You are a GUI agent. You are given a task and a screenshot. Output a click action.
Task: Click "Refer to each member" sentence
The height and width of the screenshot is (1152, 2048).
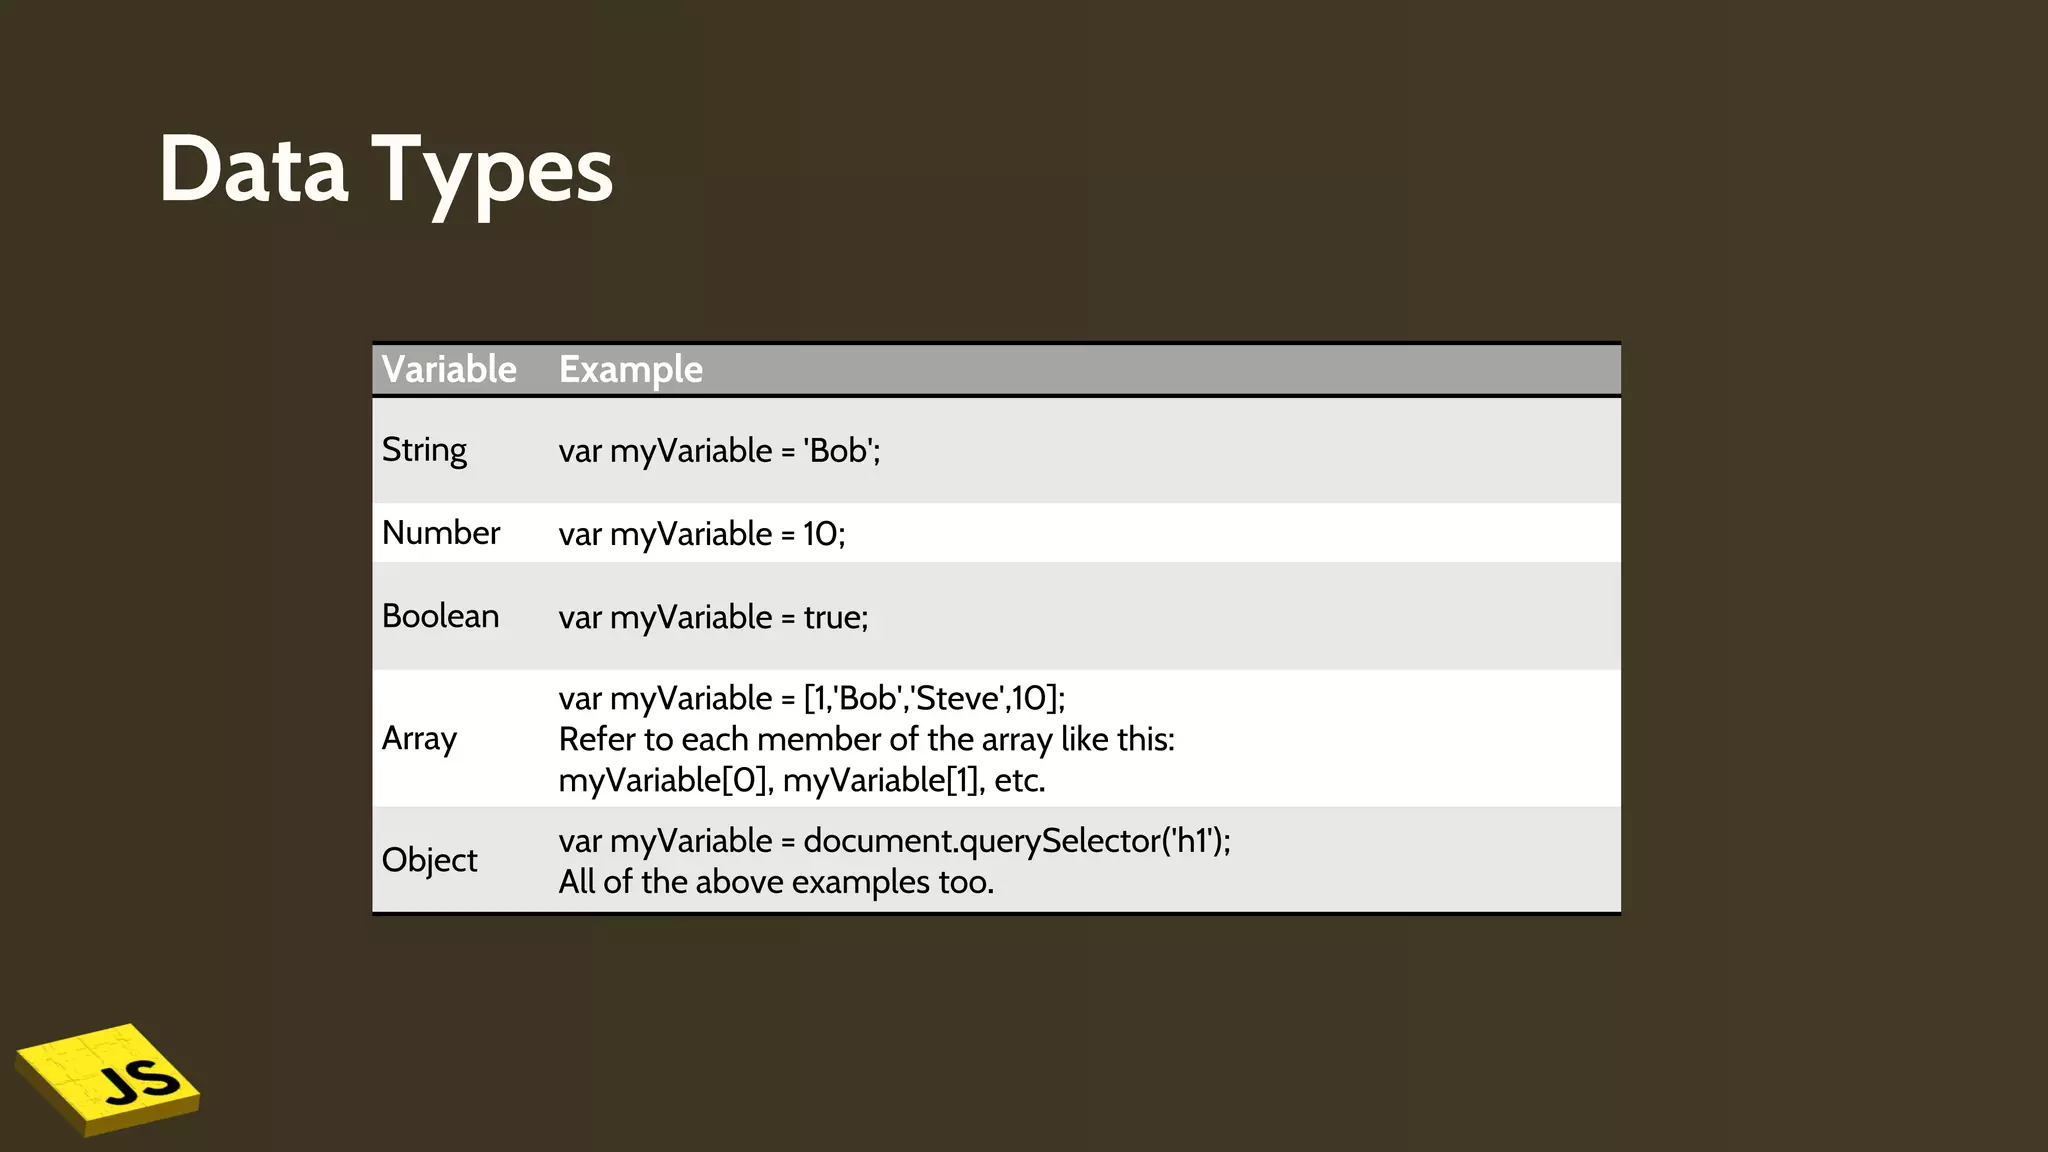[x=866, y=740]
